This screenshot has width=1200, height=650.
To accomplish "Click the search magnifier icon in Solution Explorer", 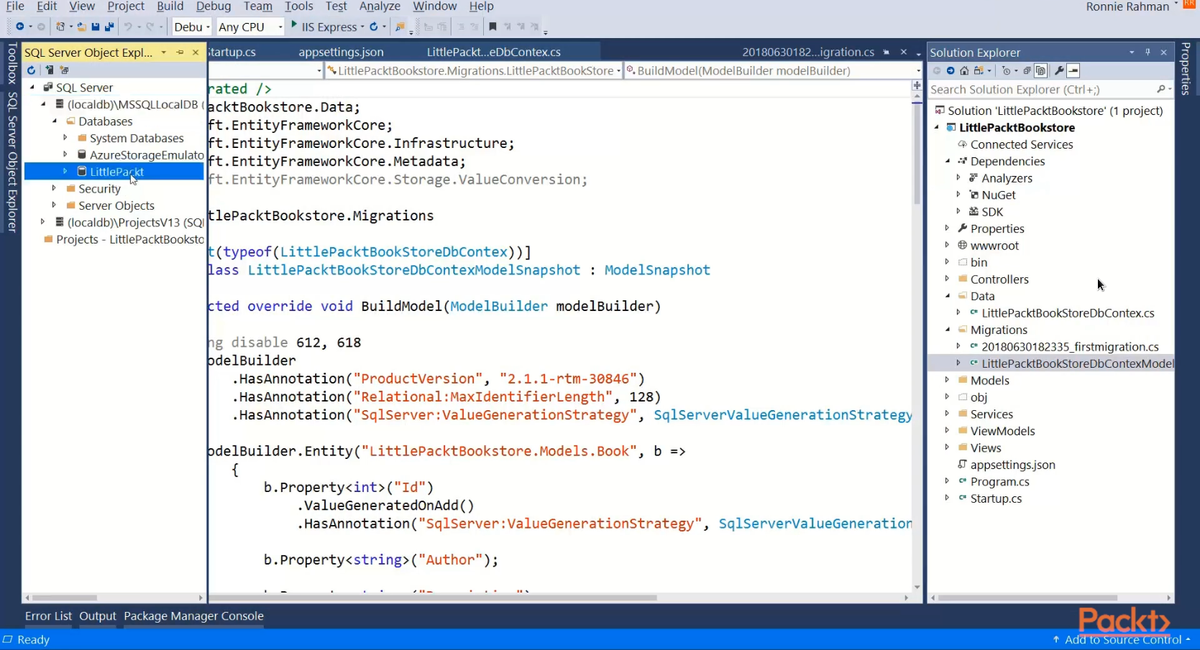I will (1160, 89).
